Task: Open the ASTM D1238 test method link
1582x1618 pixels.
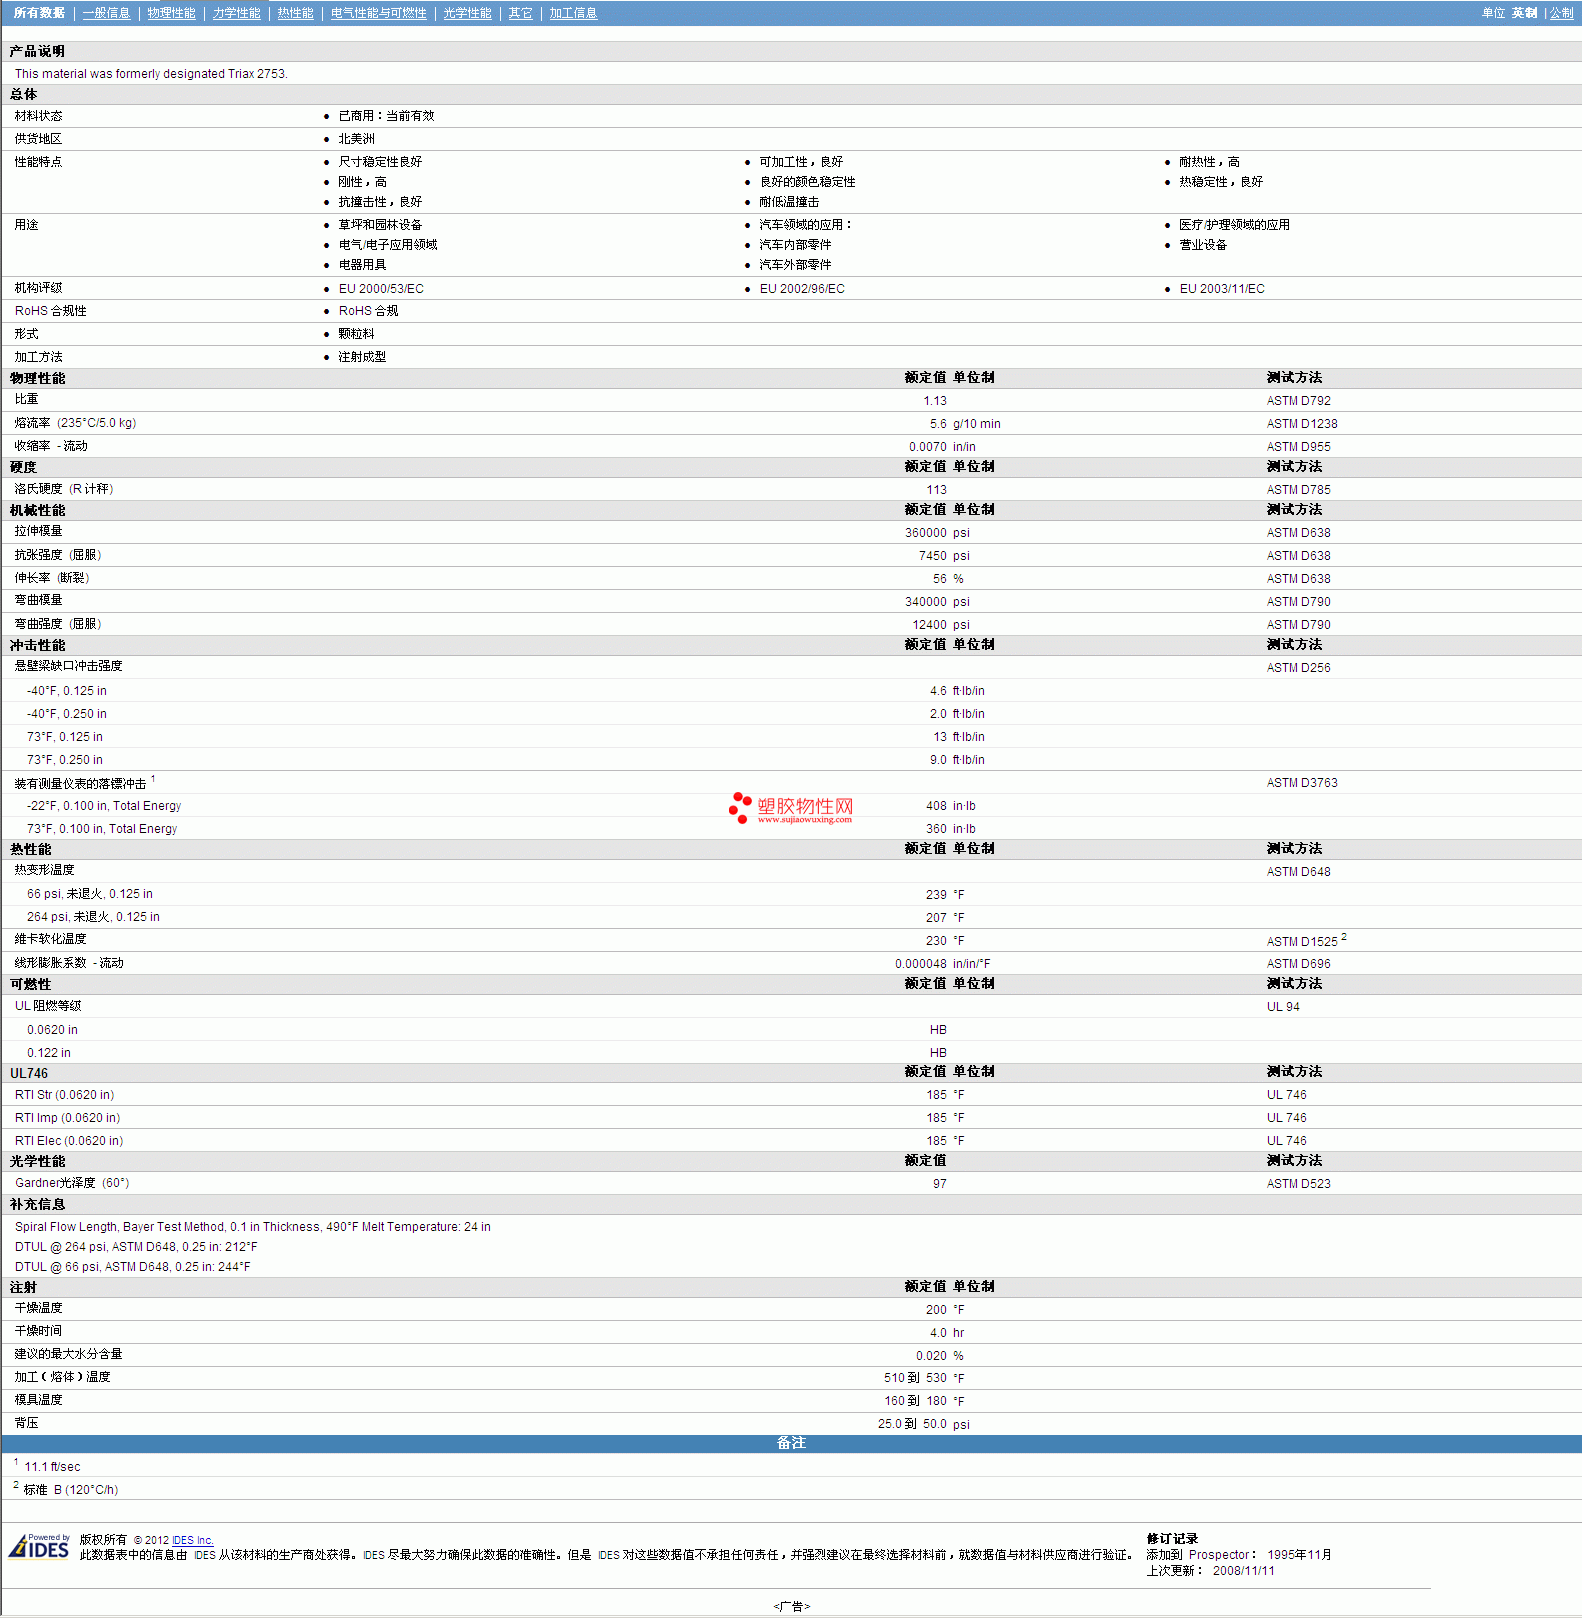Action: click(1301, 424)
